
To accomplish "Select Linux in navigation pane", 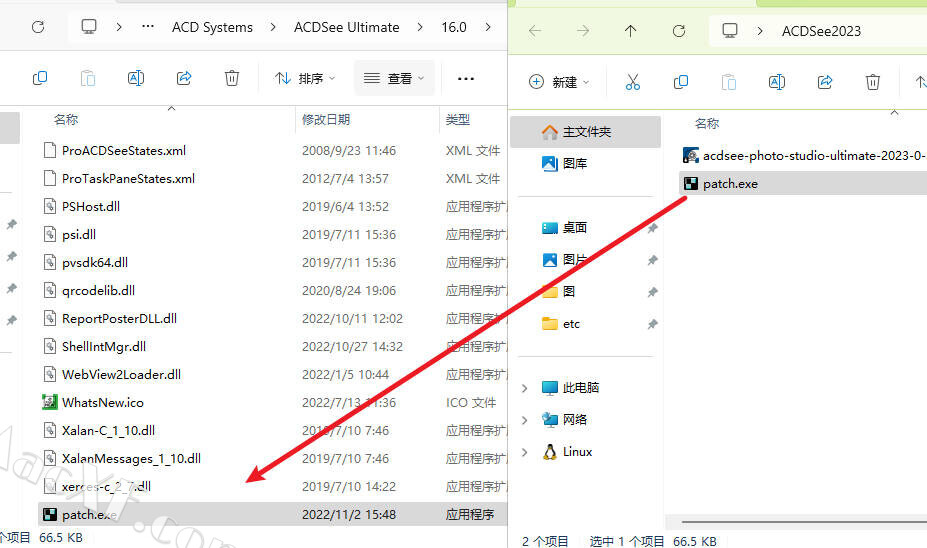I will point(568,452).
